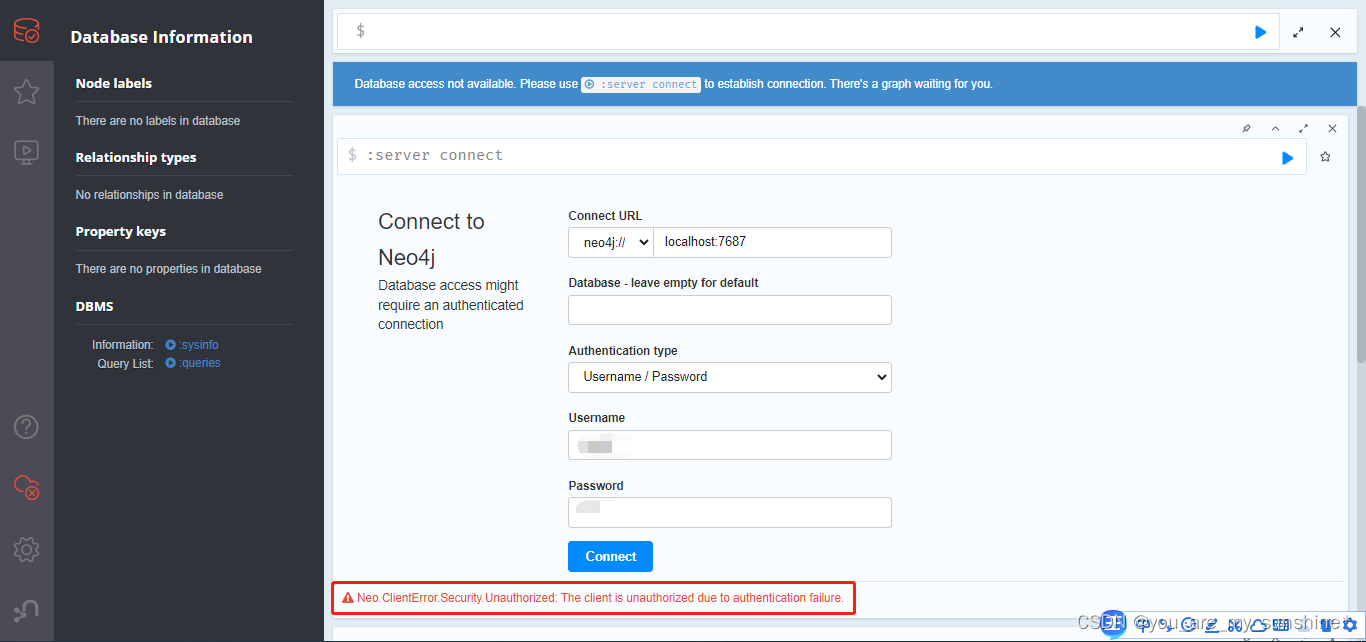Open the Favorites star sidebar icon
Image resolution: width=1366 pixels, height=642 pixels.
pyautogui.click(x=26, y=92)
